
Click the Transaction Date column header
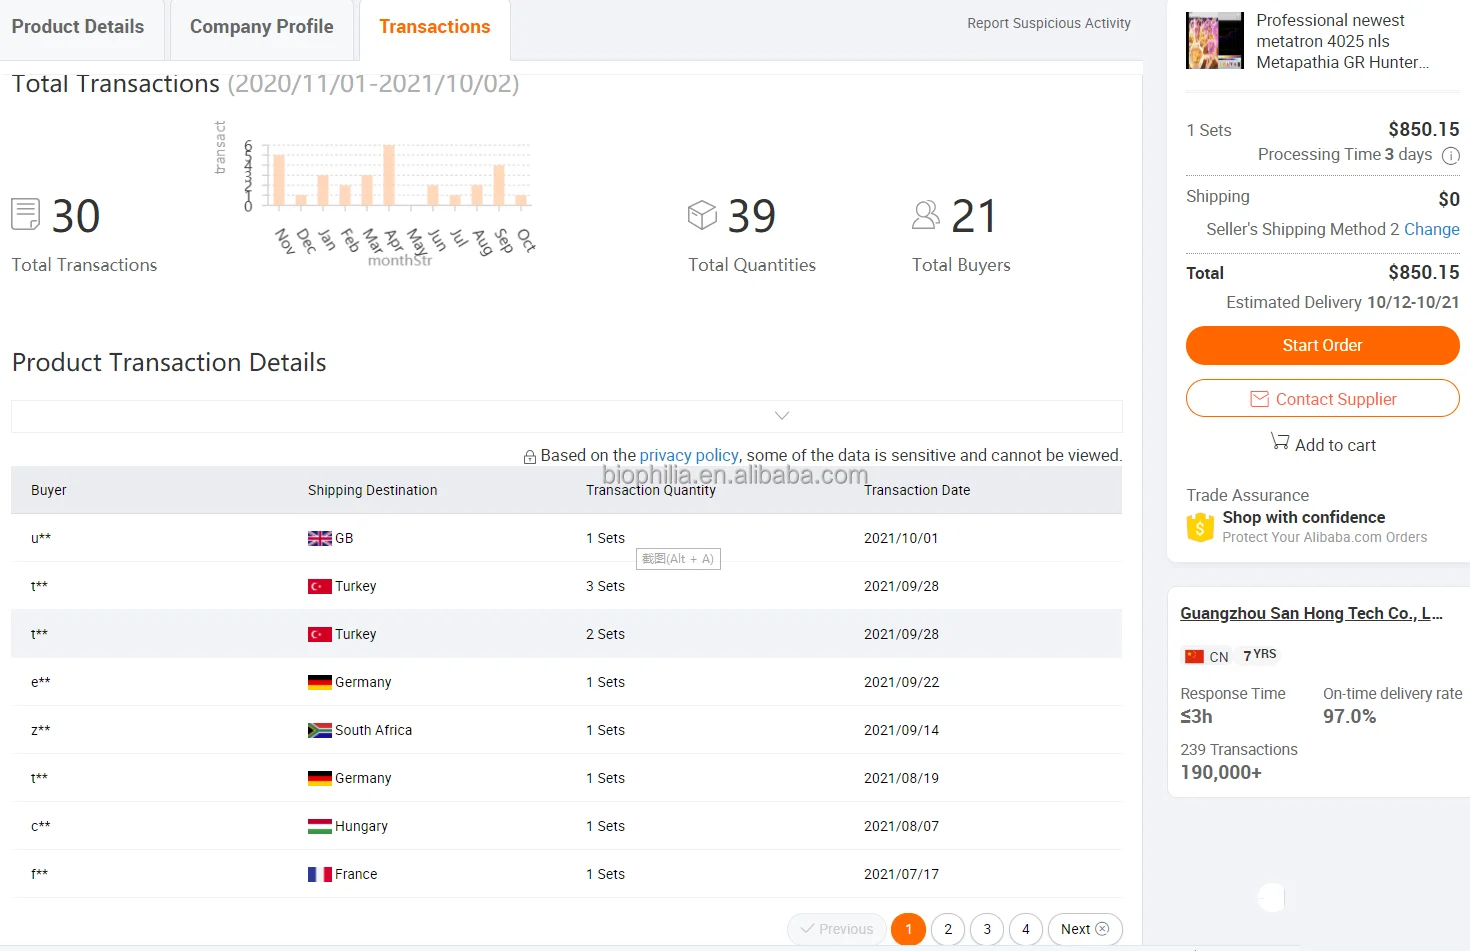(917, 490)
